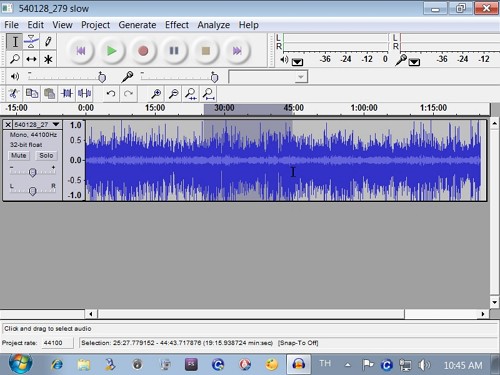Click the track pan slider knob
The height and width of the screenshot is (375, 500).
tap(32, 191)
